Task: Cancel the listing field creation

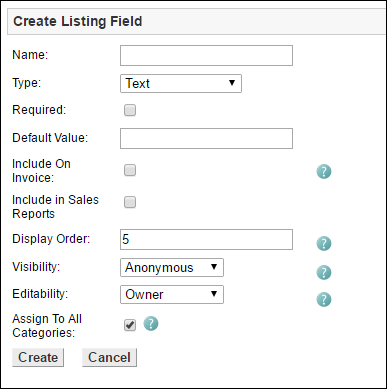Action: pyautogui.click(x=109, y=358)
